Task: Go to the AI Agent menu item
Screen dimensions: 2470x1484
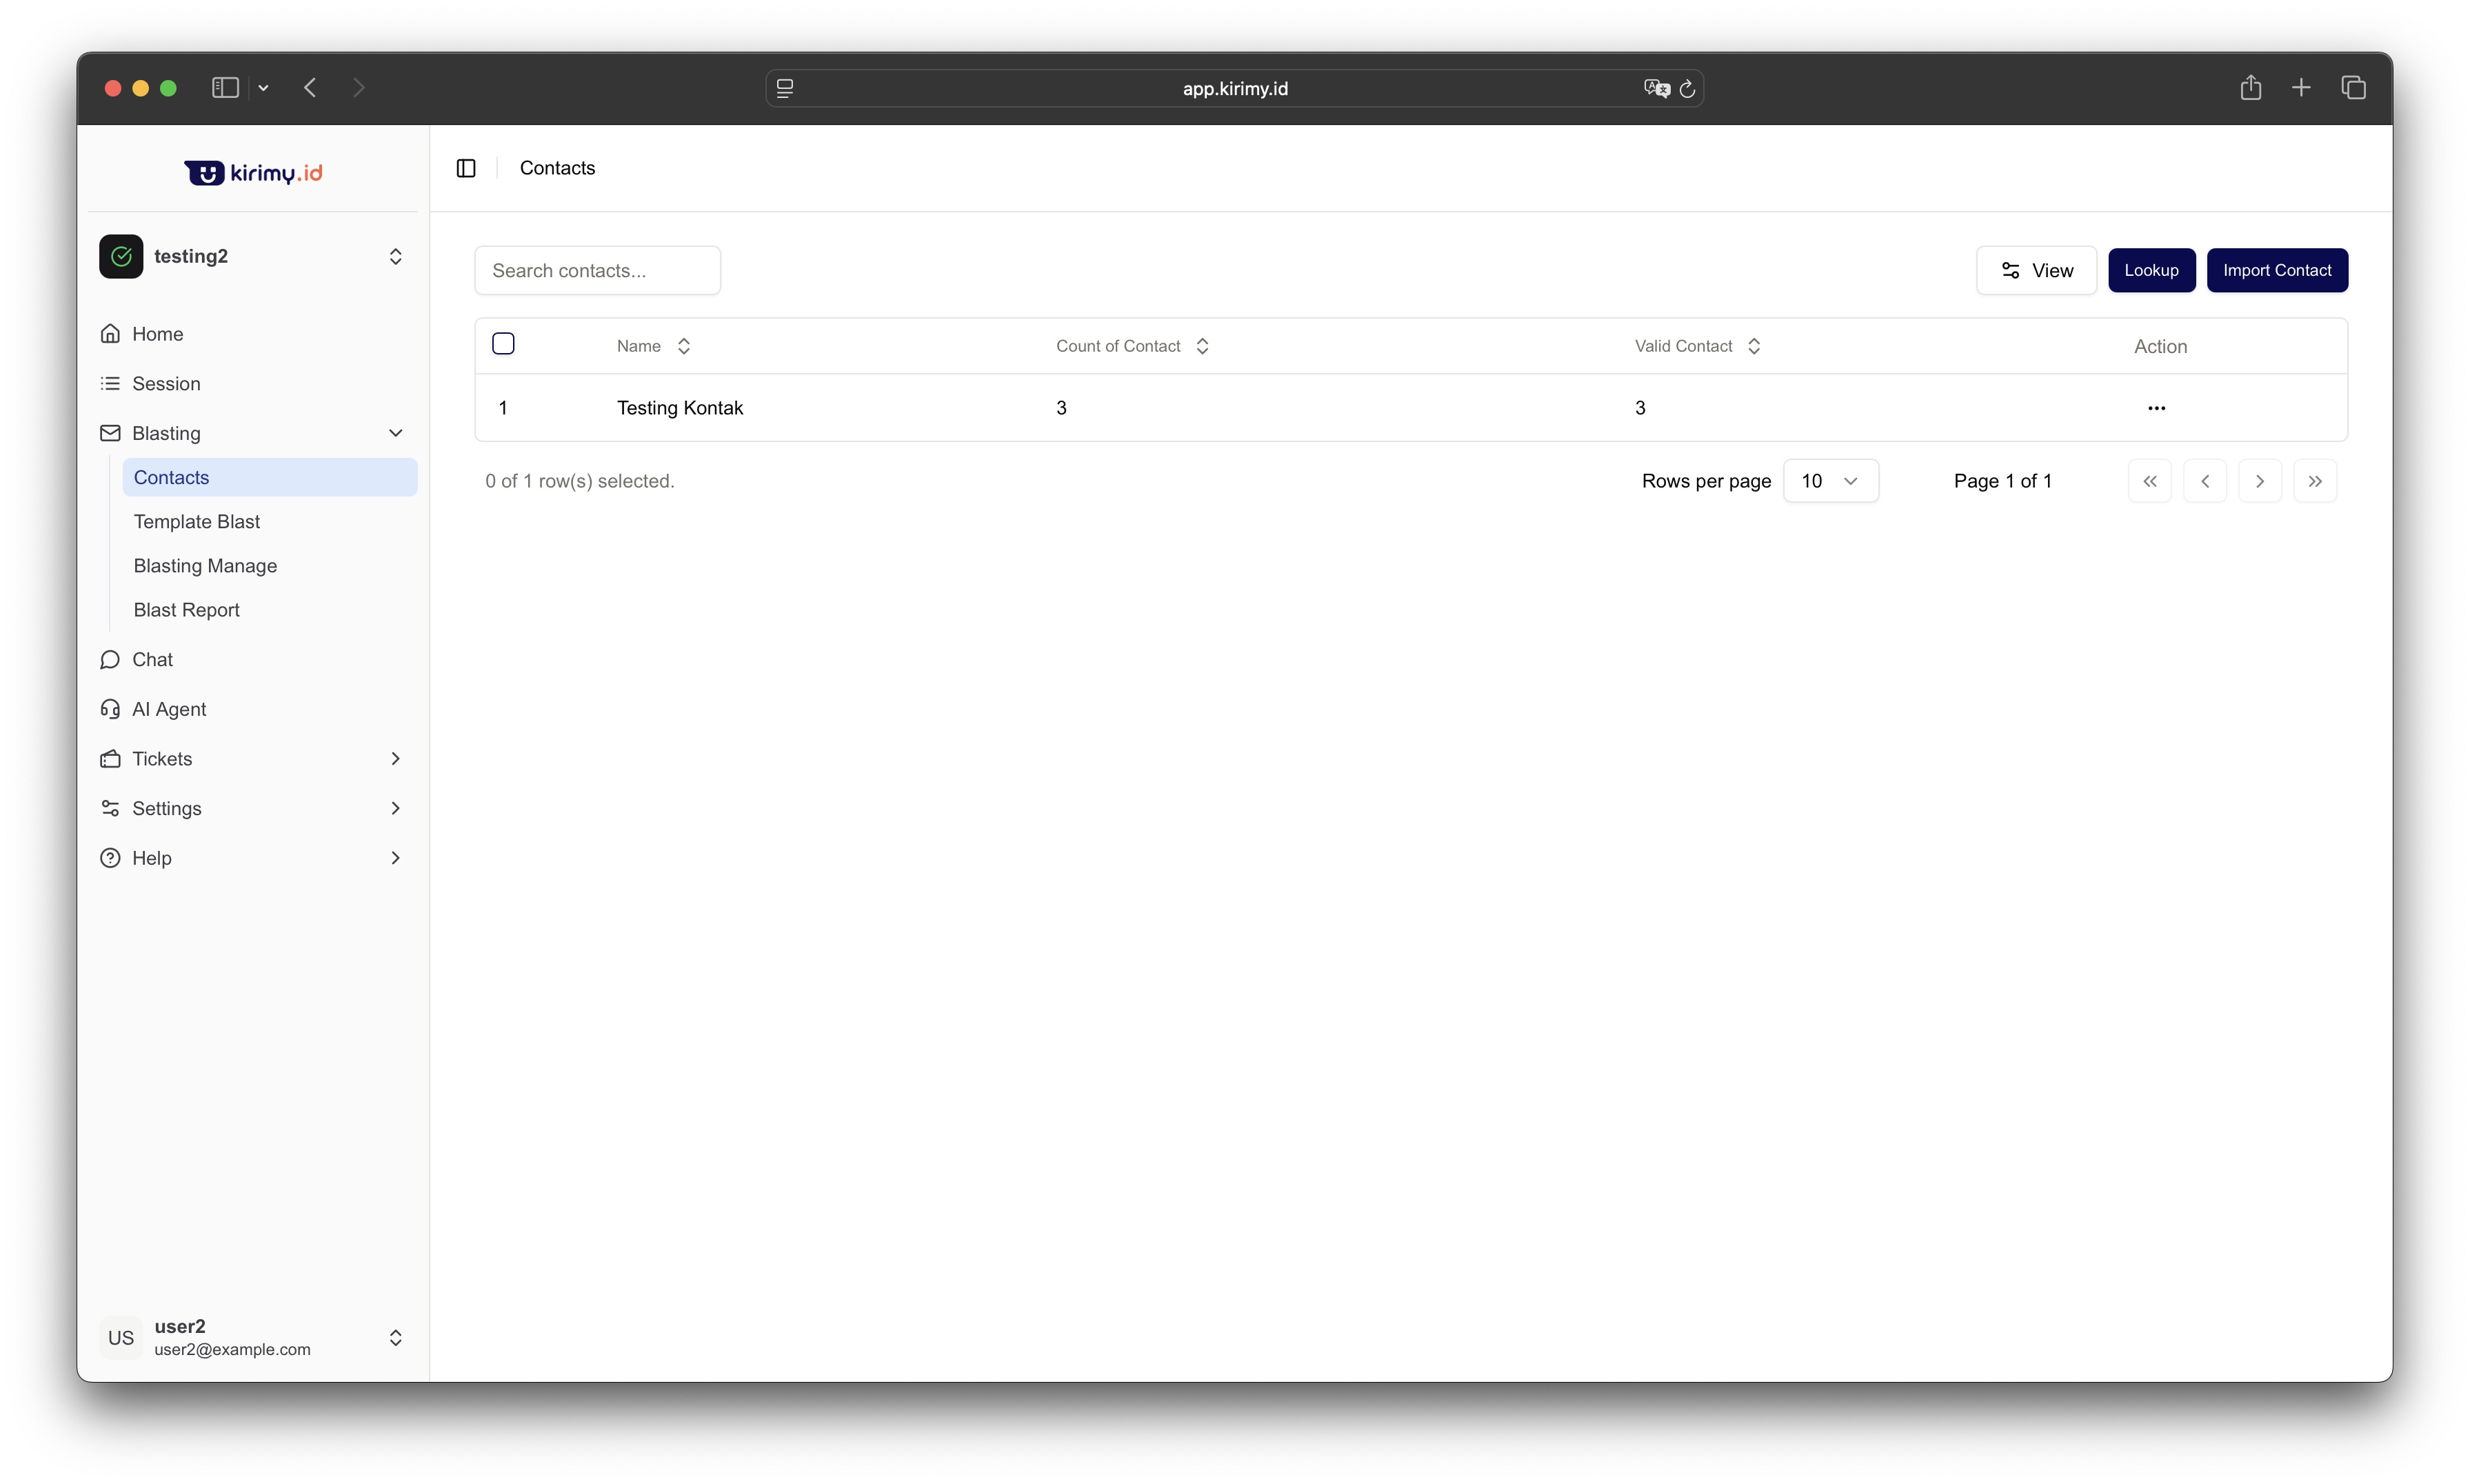Action: pos(169,709)
